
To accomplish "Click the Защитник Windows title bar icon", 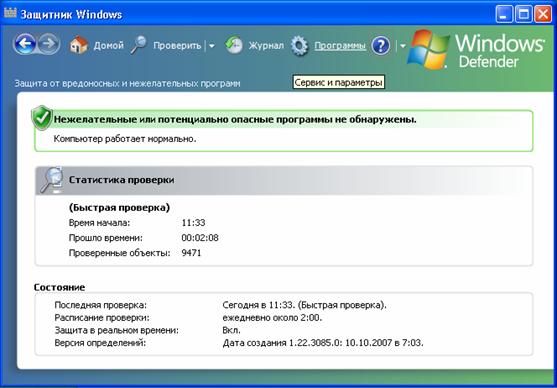I will pyautogui.click(x=10, y=13).
